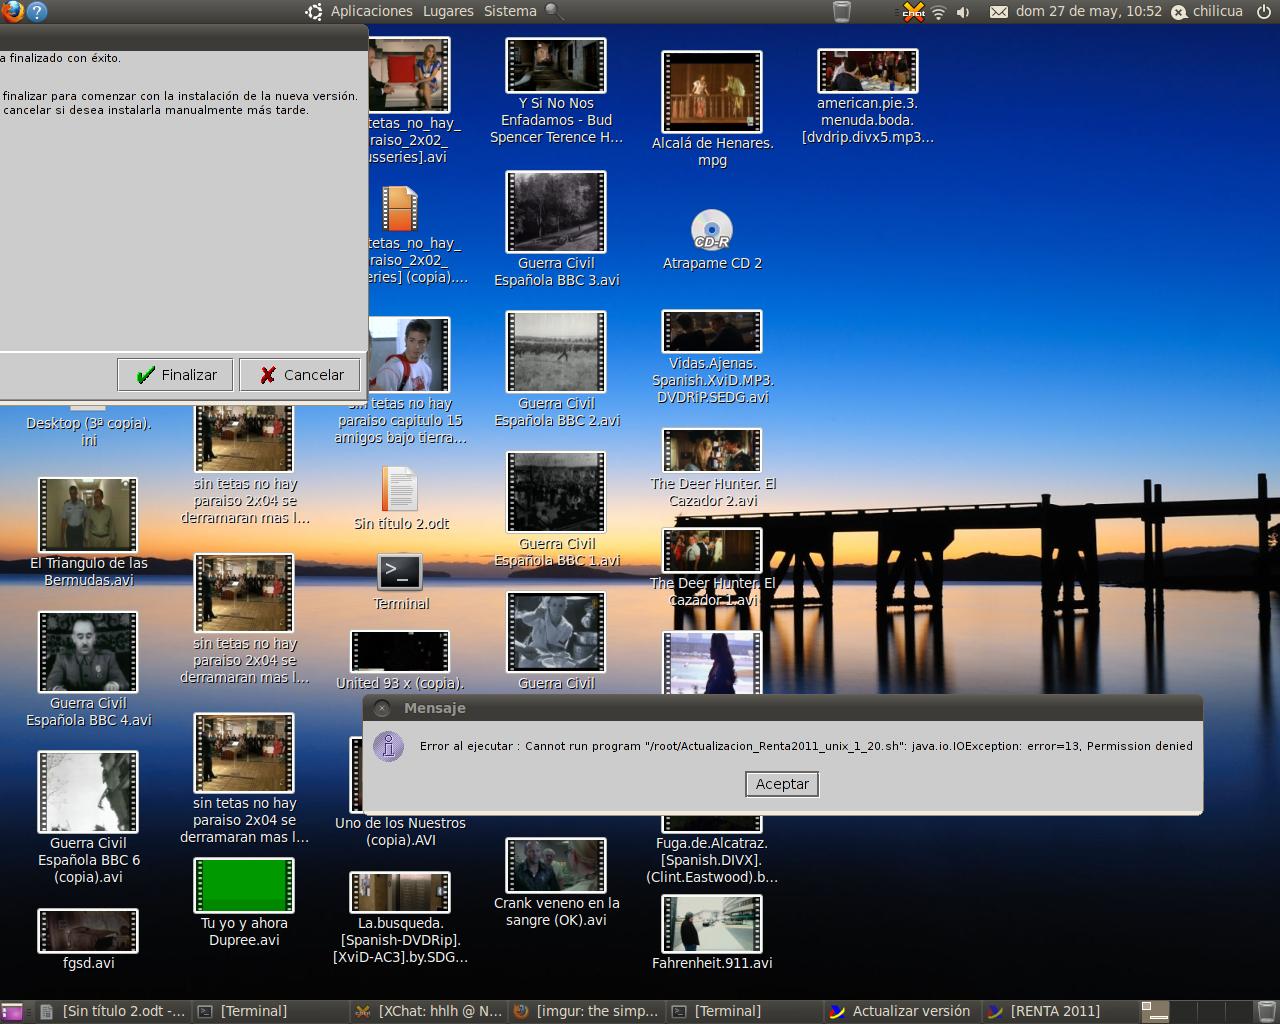Open the chilicua user menu

point(1207,11)
